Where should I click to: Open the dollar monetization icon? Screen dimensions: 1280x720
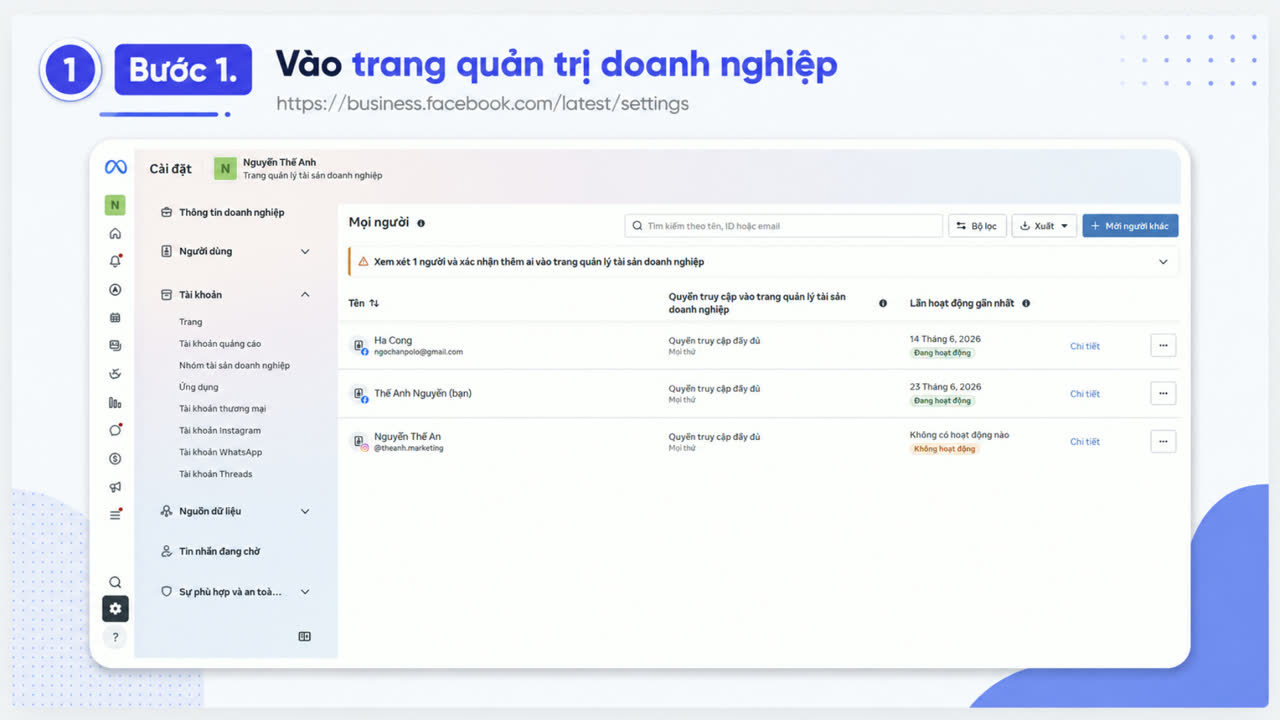tap(115, 459)
